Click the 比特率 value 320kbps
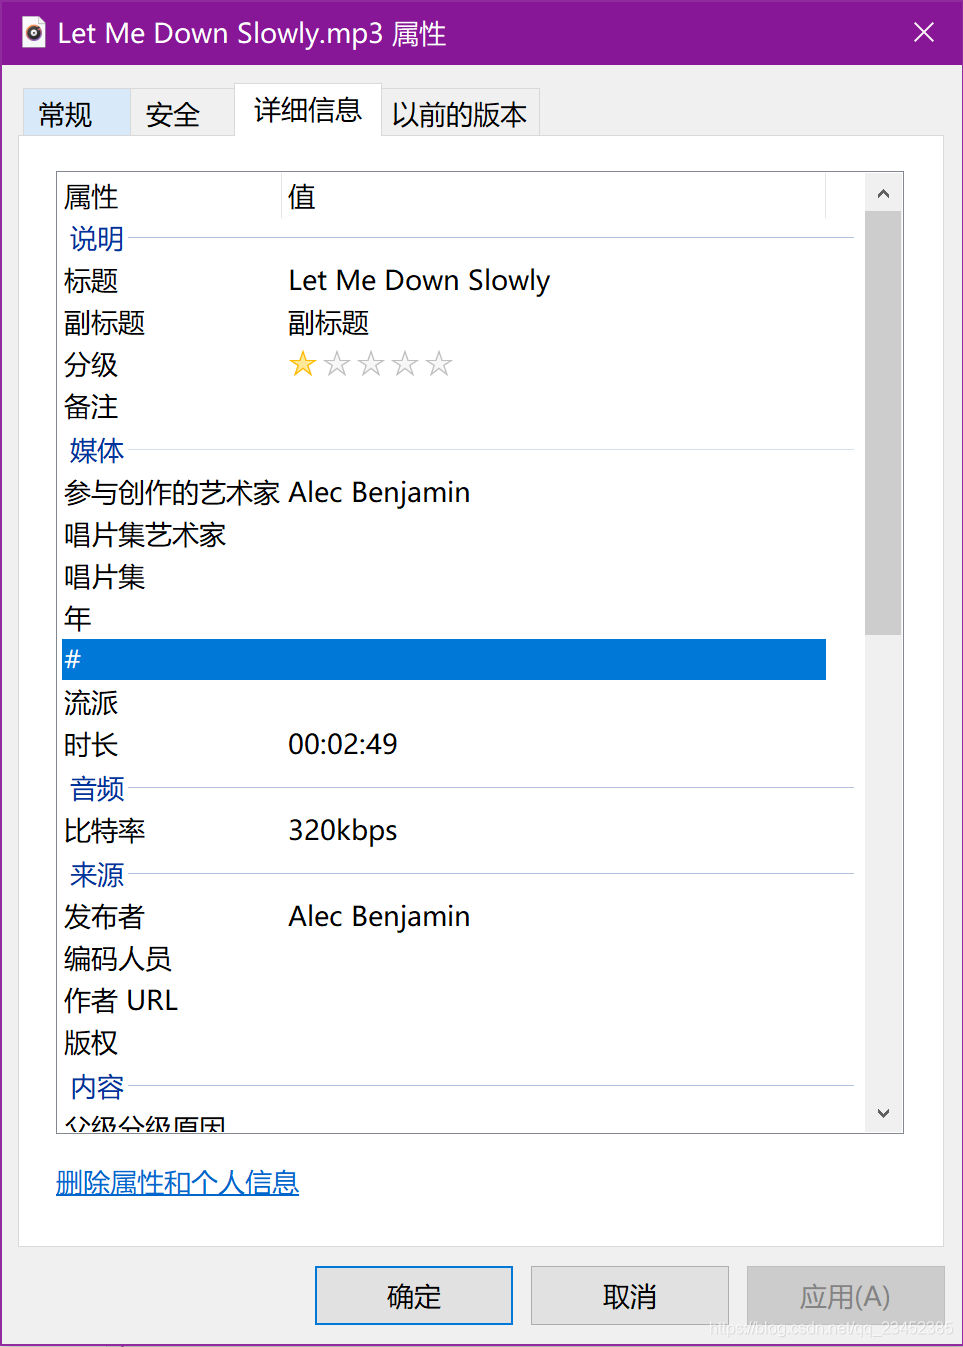 343,830
